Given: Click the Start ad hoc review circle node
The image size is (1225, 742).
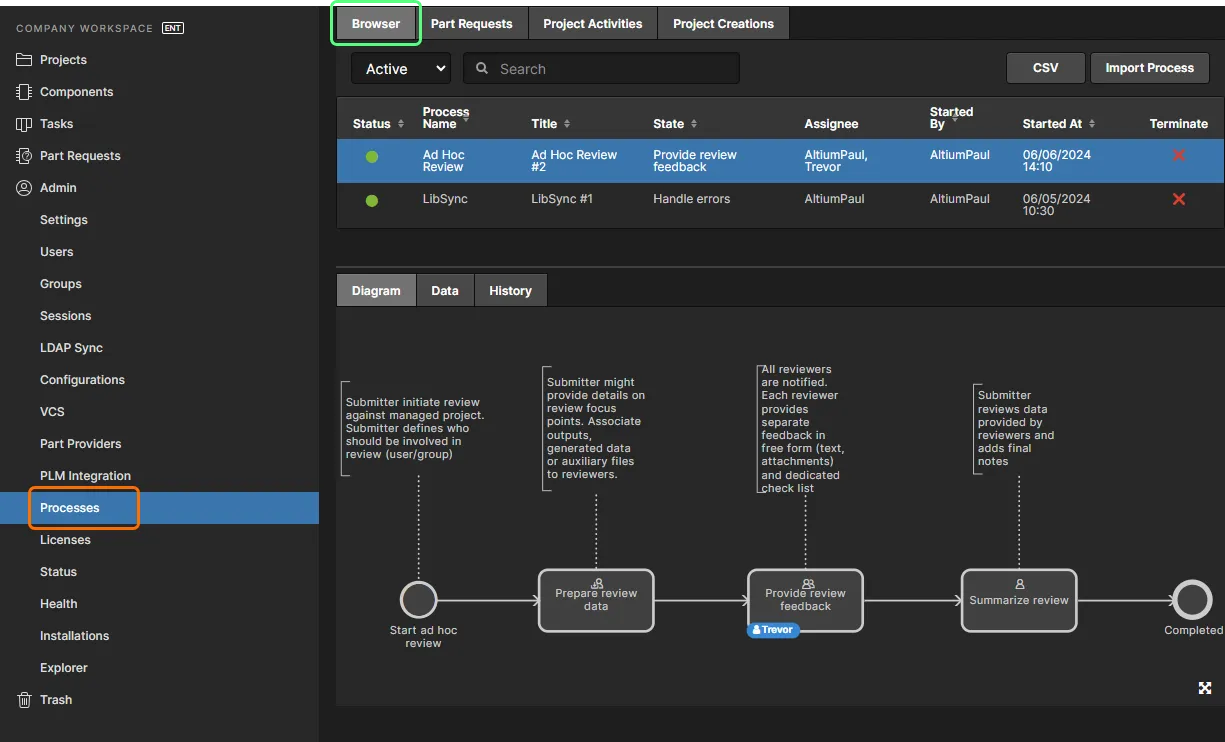Looking at the screenshot, I should click(x=419, y=600).
